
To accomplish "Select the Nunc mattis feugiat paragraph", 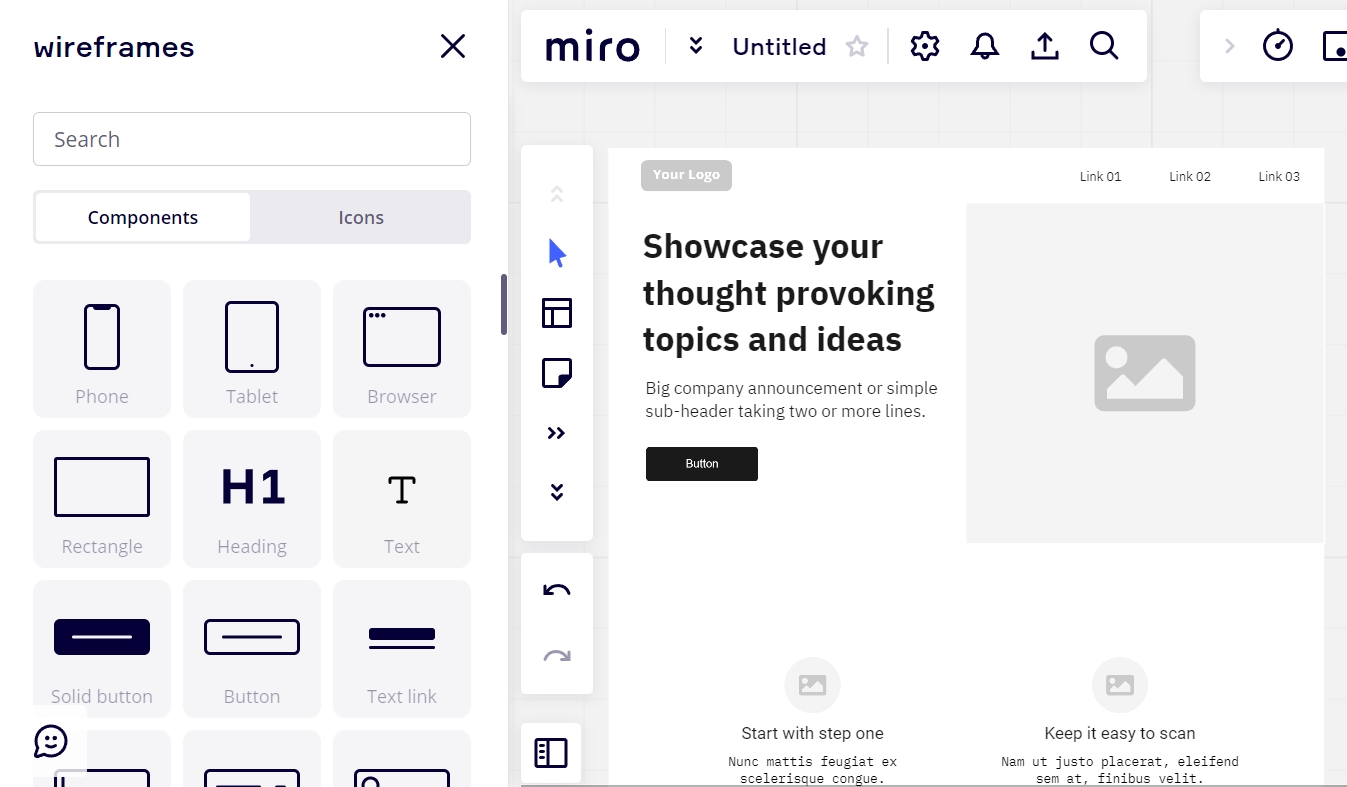I will pos(813,770).
